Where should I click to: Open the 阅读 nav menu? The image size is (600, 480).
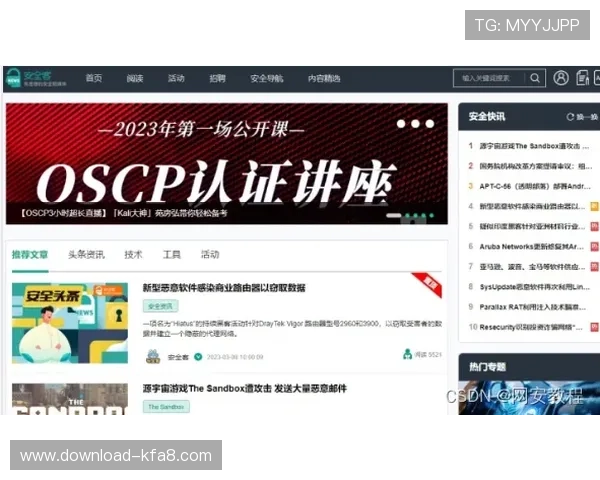click(135, 78)
